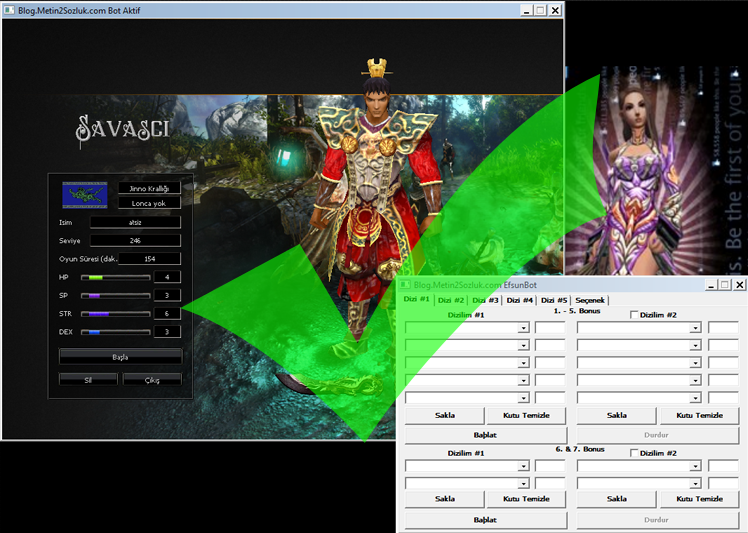Click value field beside first Dizilim #2 dropdown, 1.-5. Bonus
Image resolution: width=748 pixels, height=533 pixels.
[x=723, y=327]
